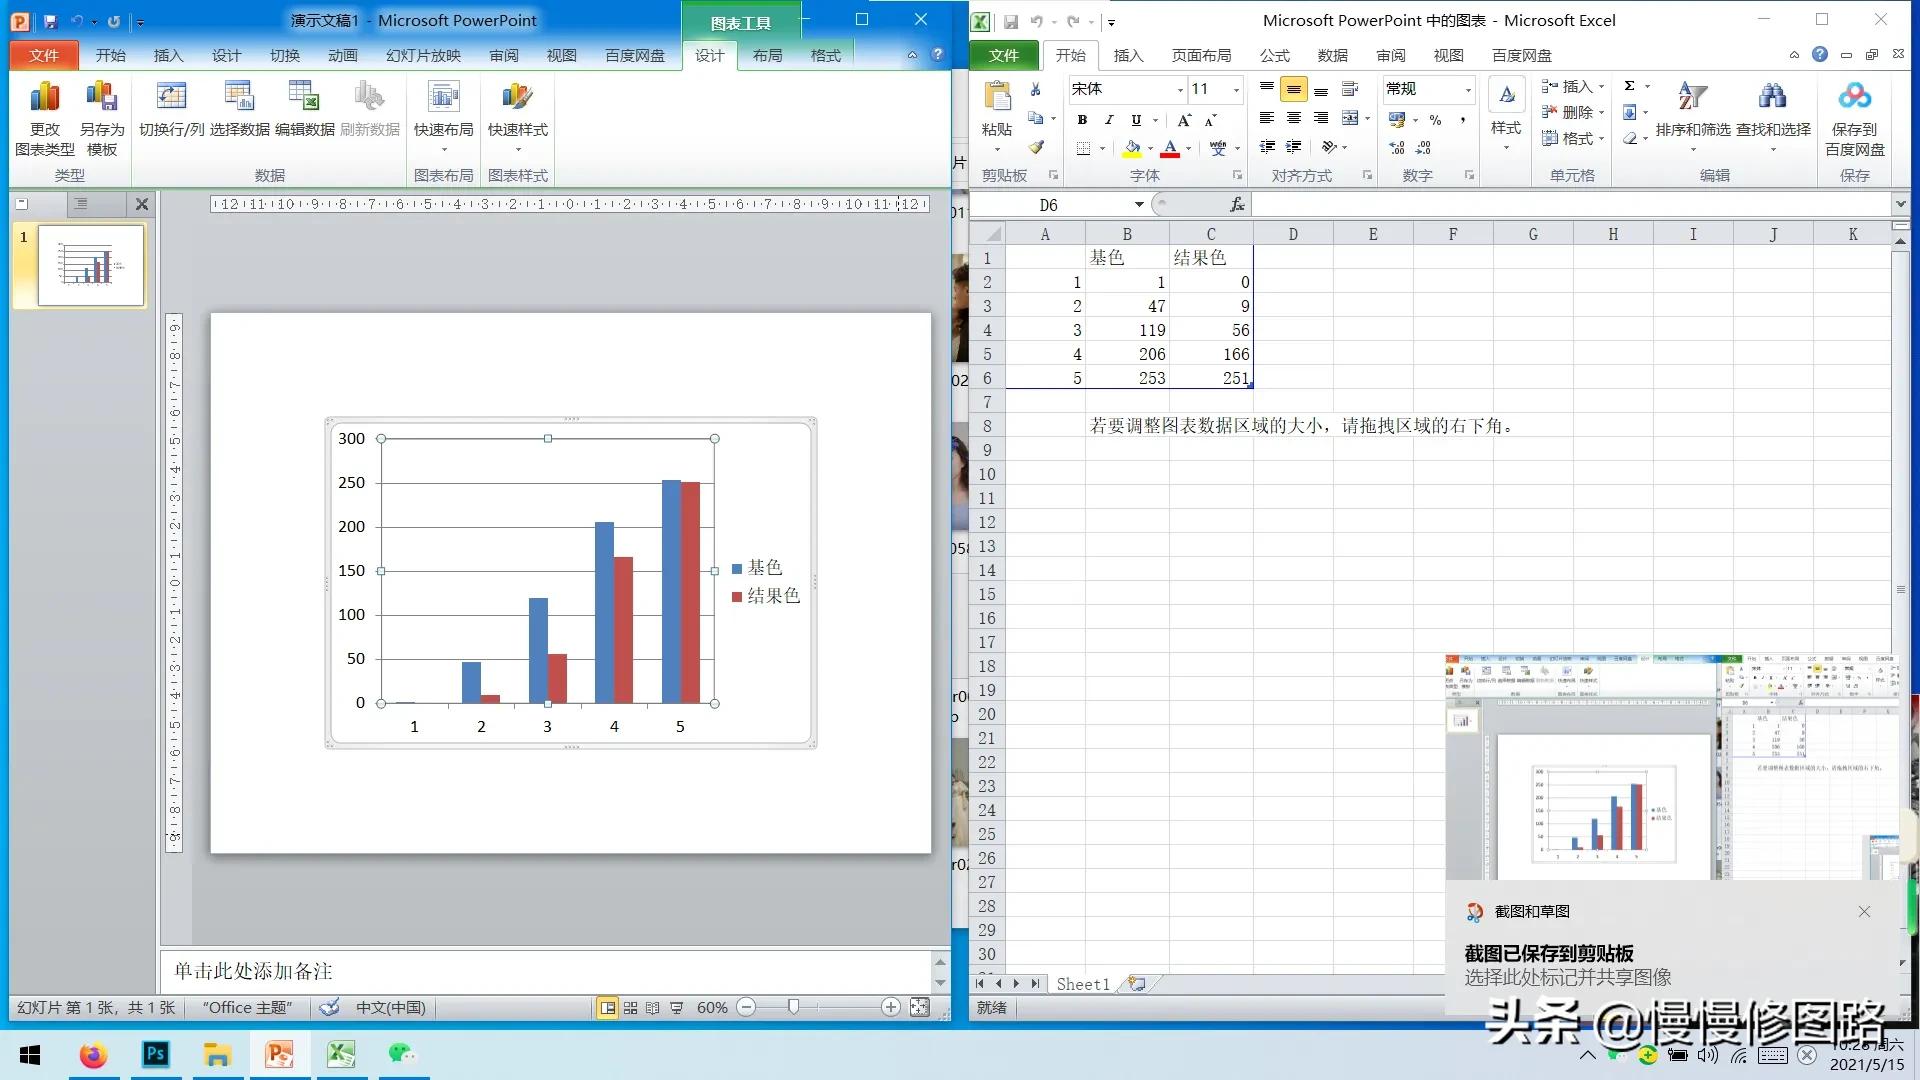The height and width of the screenshot is (1080, 1920).
Task: Expand Quick Styles dropdown in PowerPoint
Action: click(x=518, y=149)
